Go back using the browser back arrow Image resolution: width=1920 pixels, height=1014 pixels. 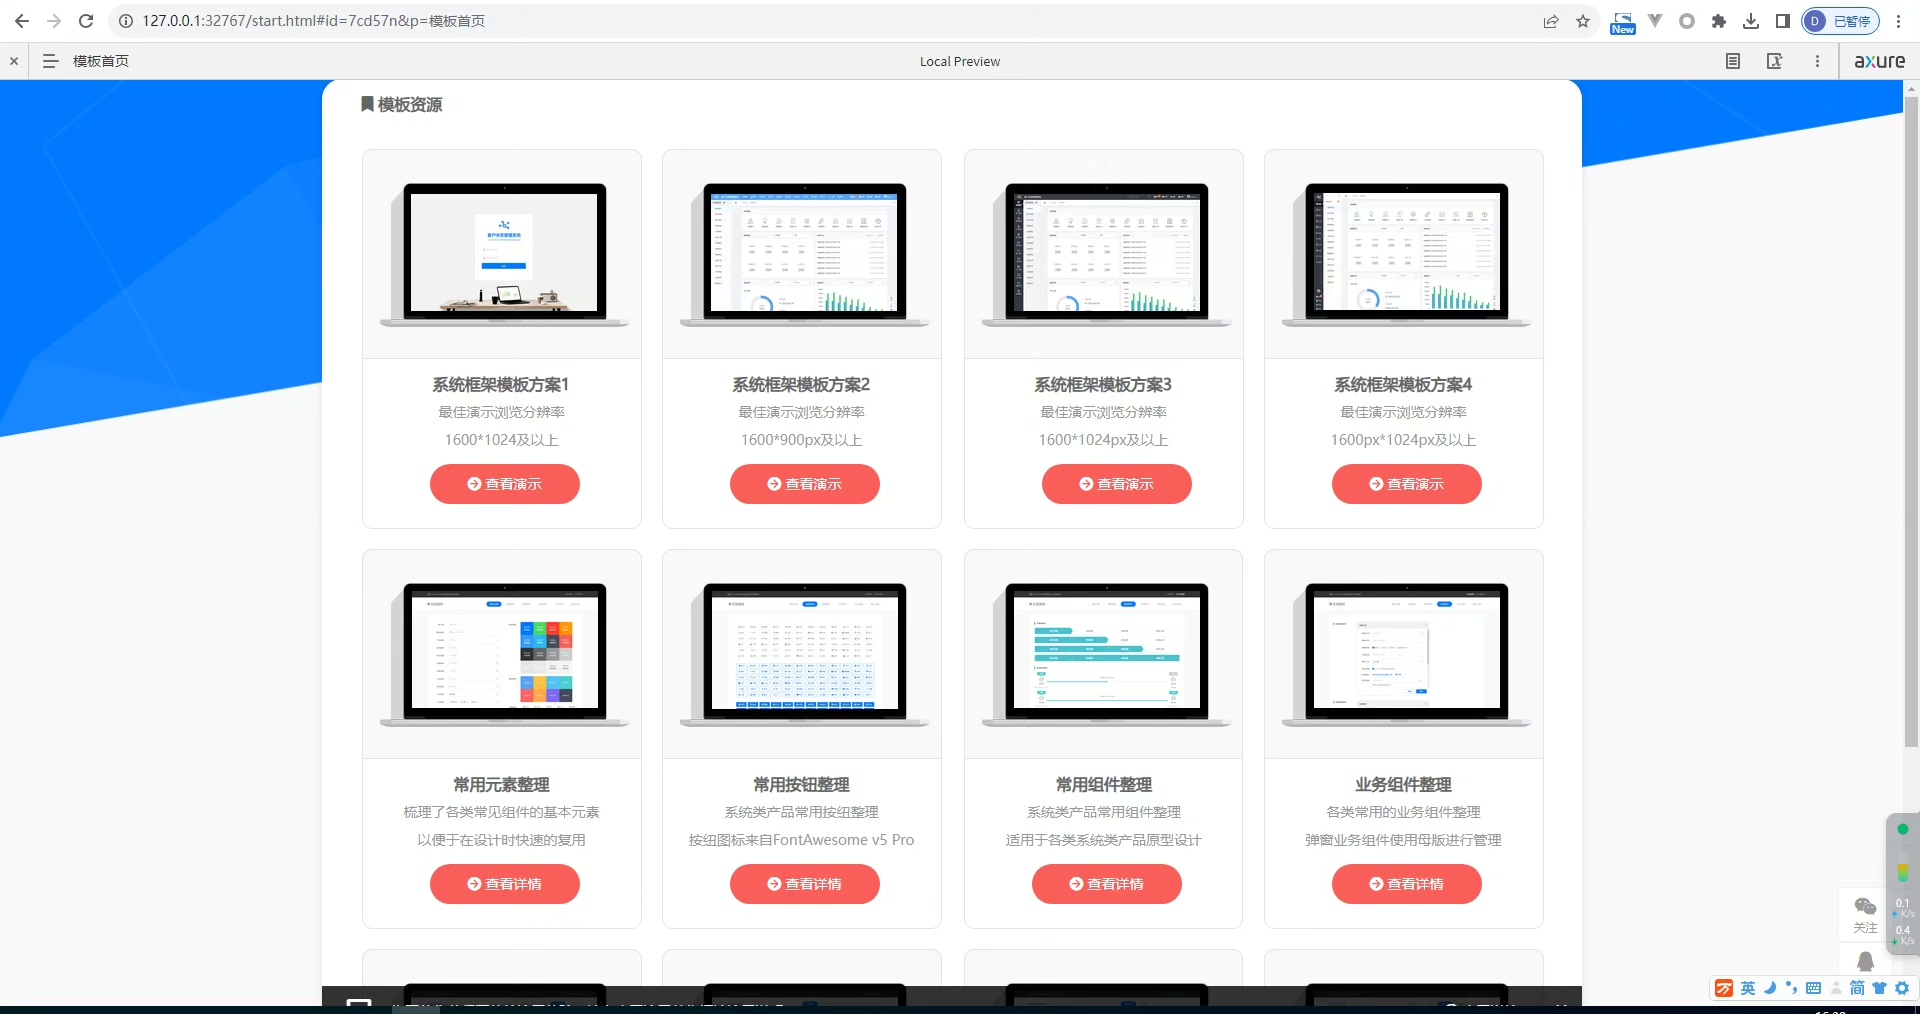point(22,21)
